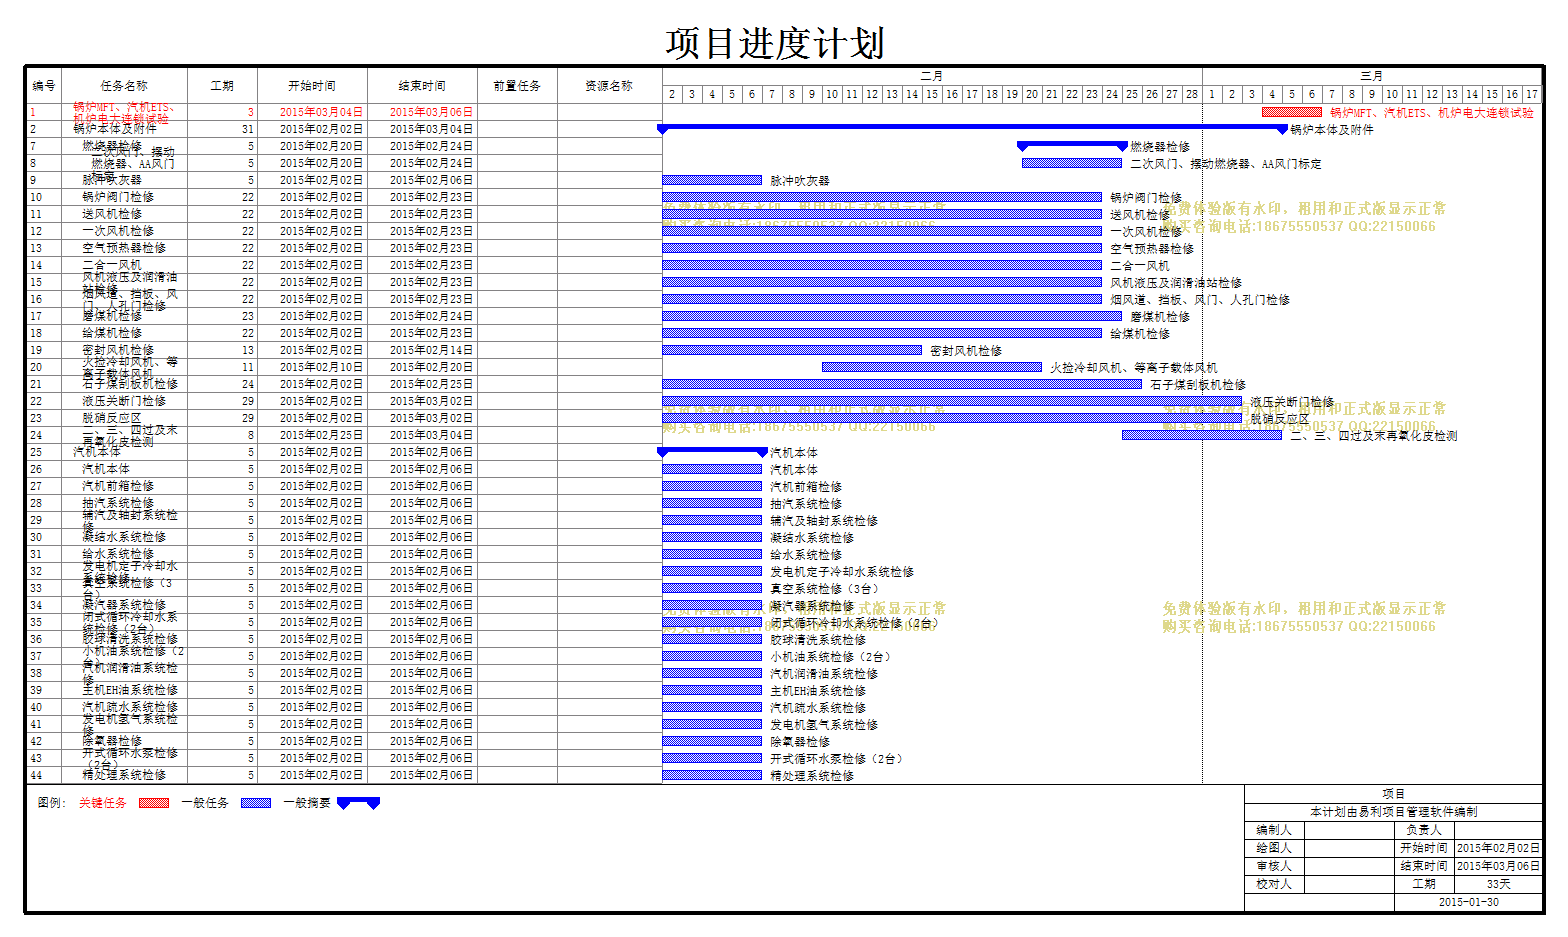1568x937 pixels.
Task: Click start date 2015年02月10日 in row 20
Action: (322, 367)
